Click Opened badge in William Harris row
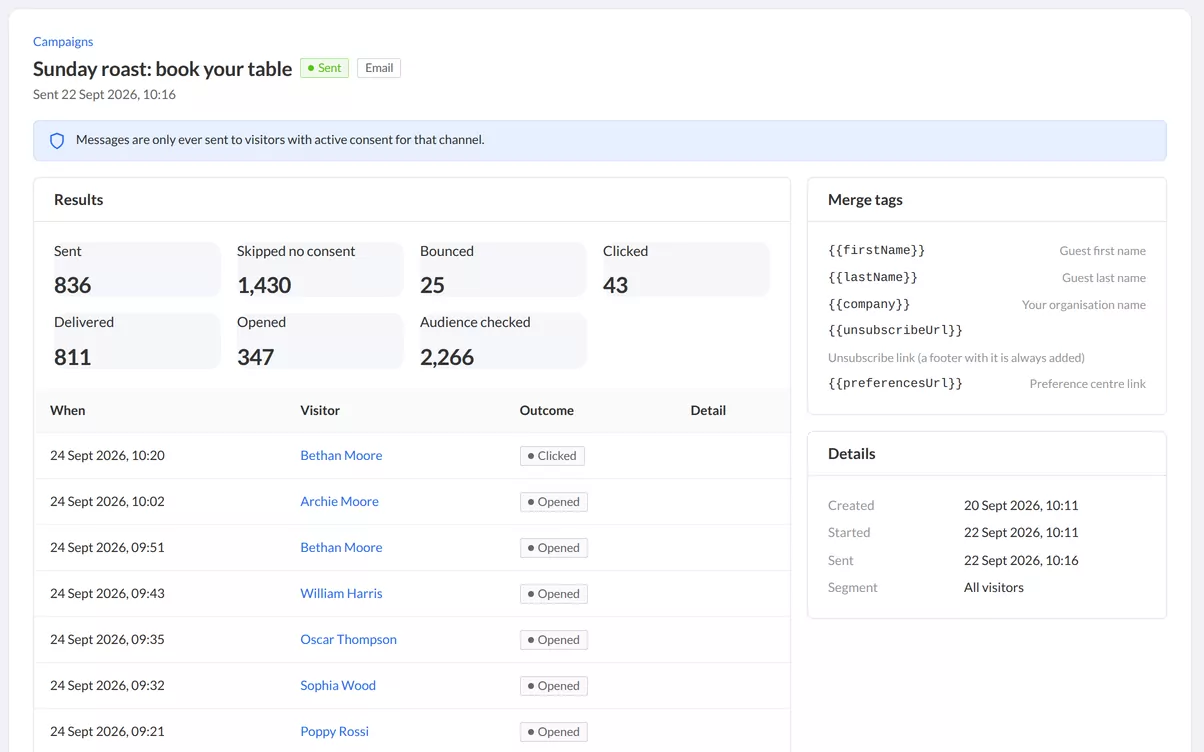The image size is (1204, 752). [553, 594]
